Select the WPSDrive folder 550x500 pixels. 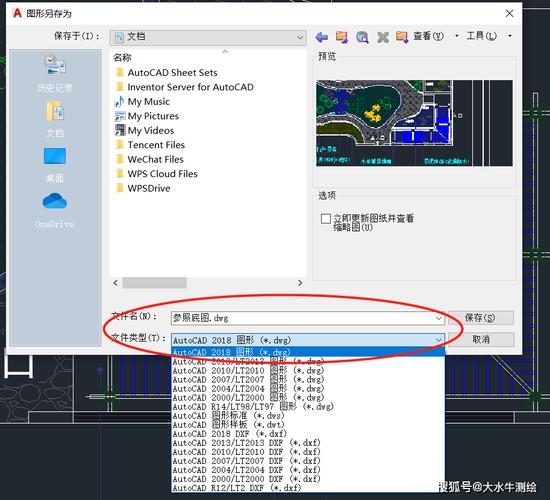point(142,188)
